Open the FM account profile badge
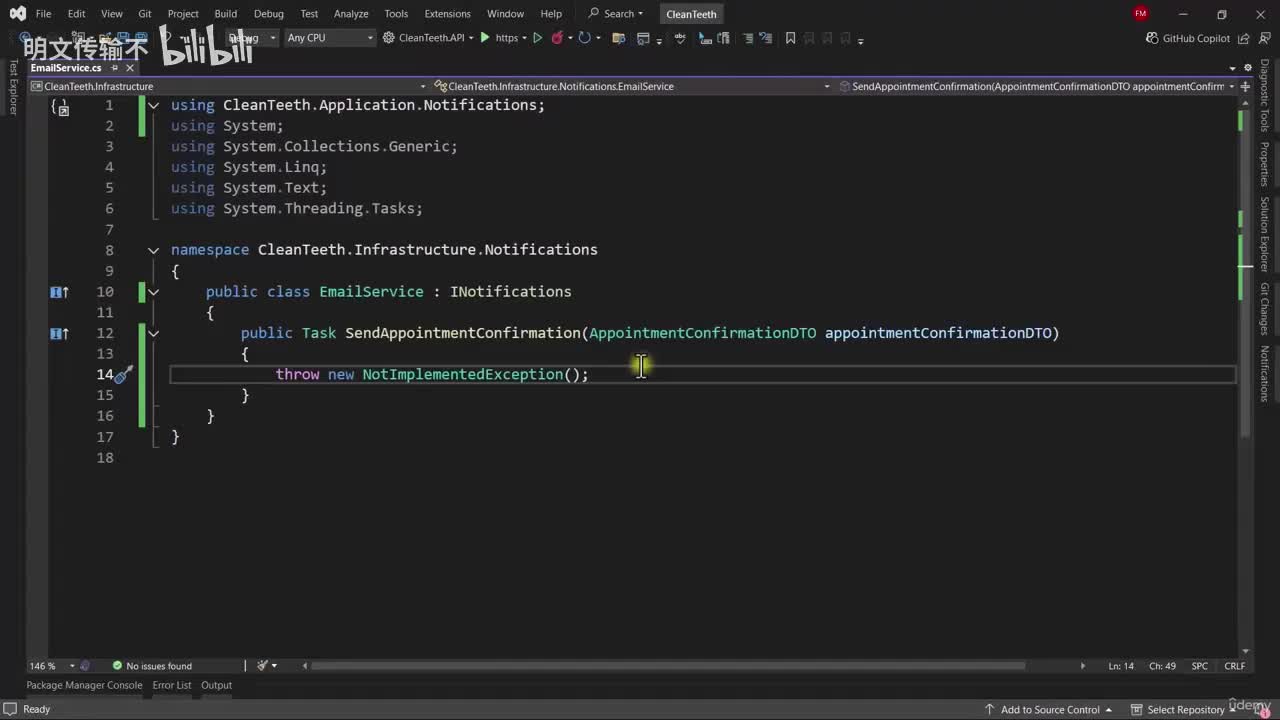Screen dimensions: 1280x720 [x=1140, y=14]
